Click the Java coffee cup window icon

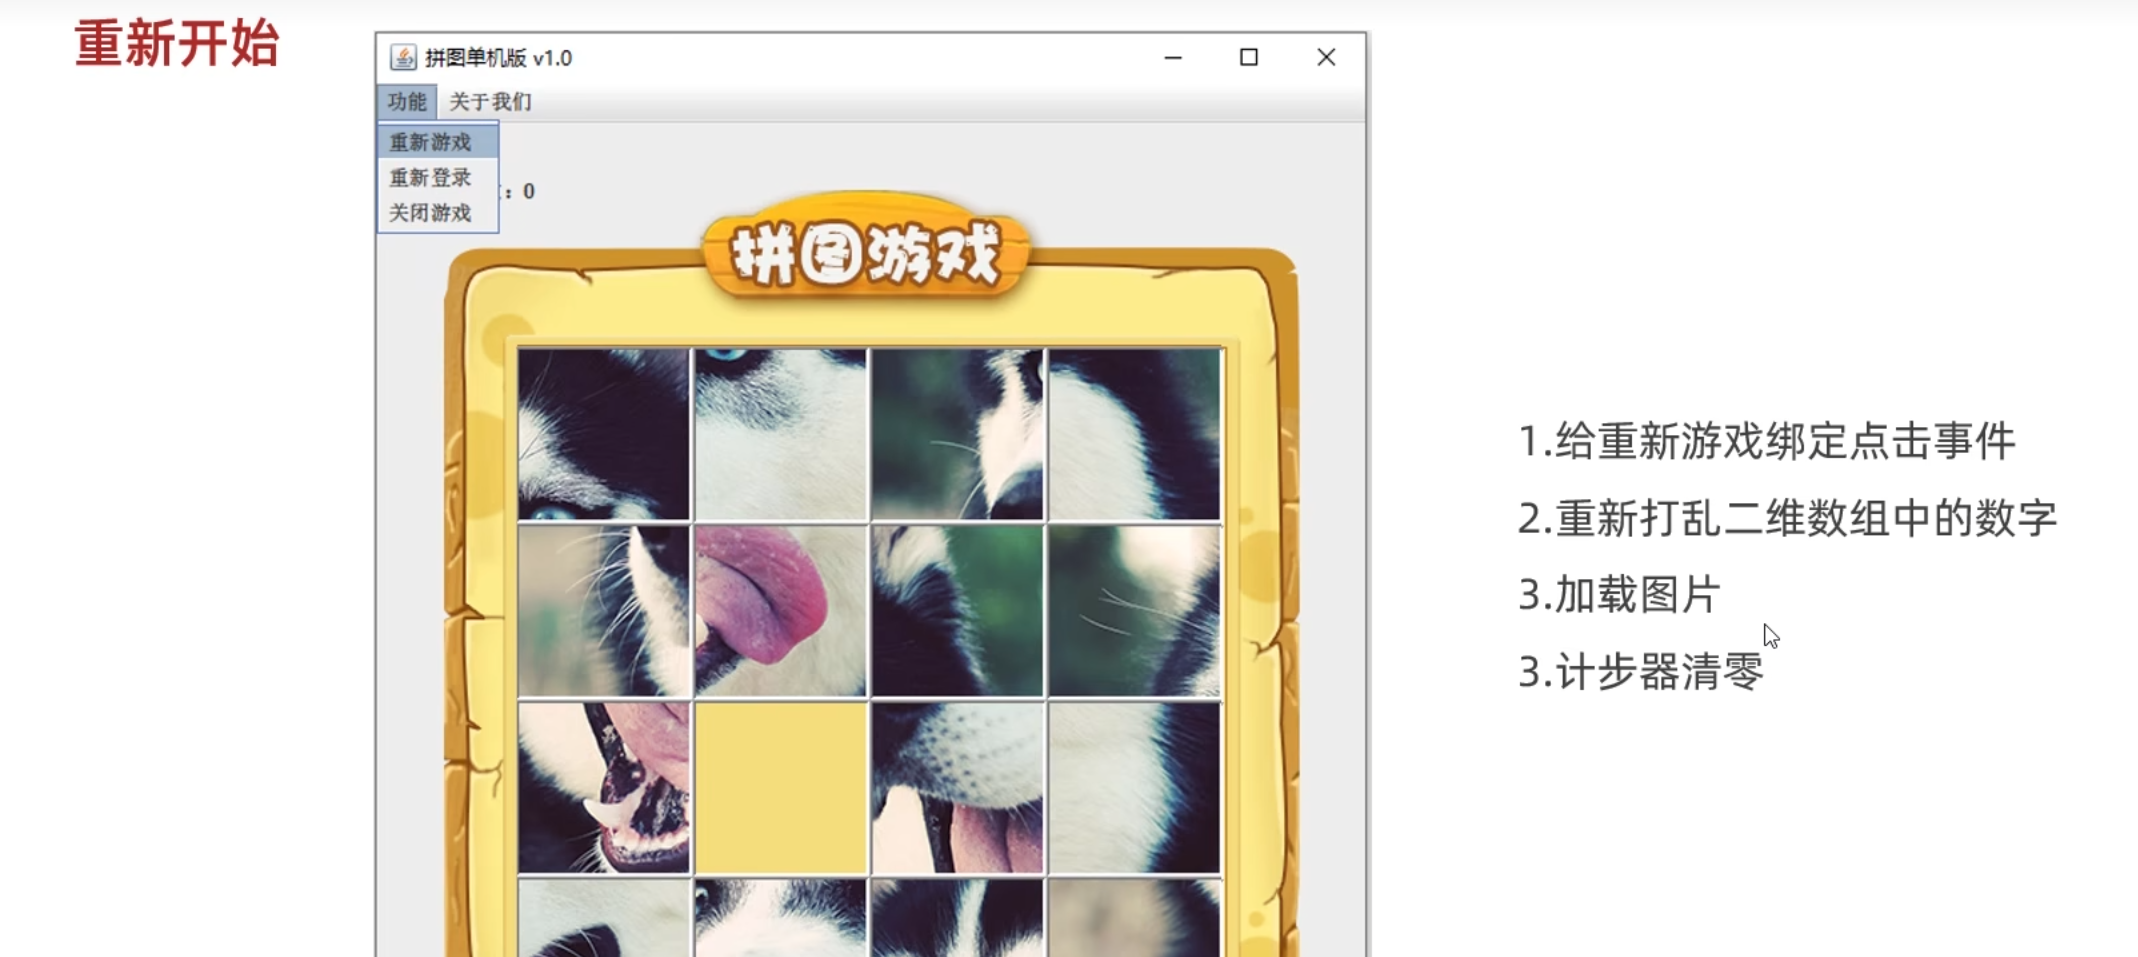(x=403, y=58)
